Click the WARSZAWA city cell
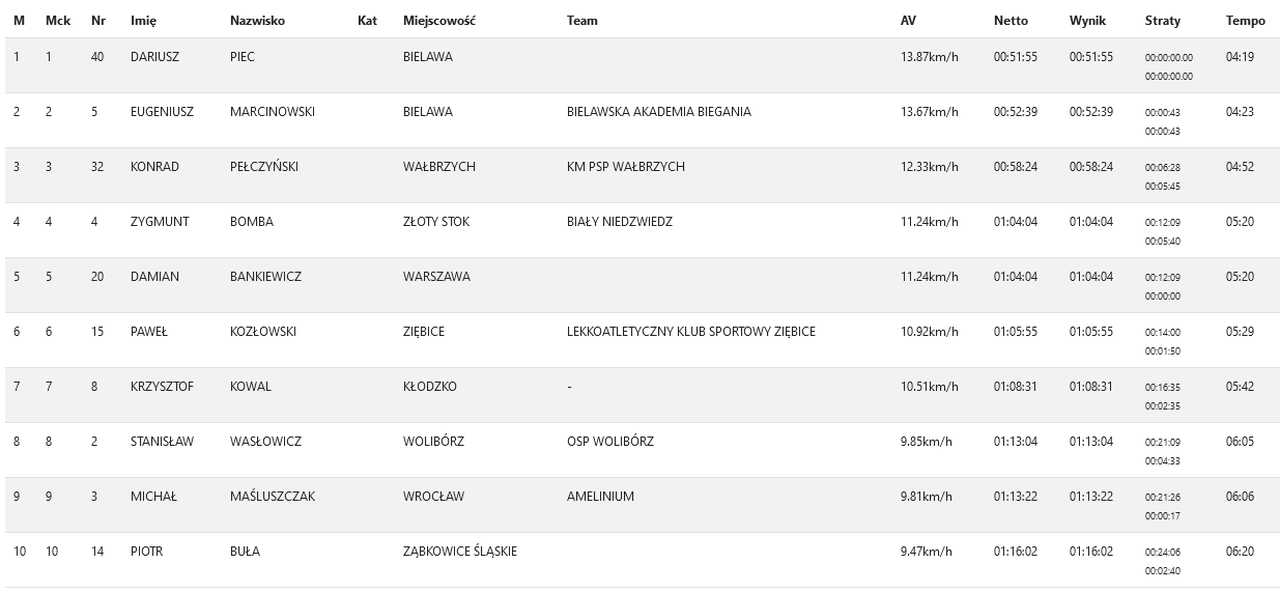 (436, 277)
